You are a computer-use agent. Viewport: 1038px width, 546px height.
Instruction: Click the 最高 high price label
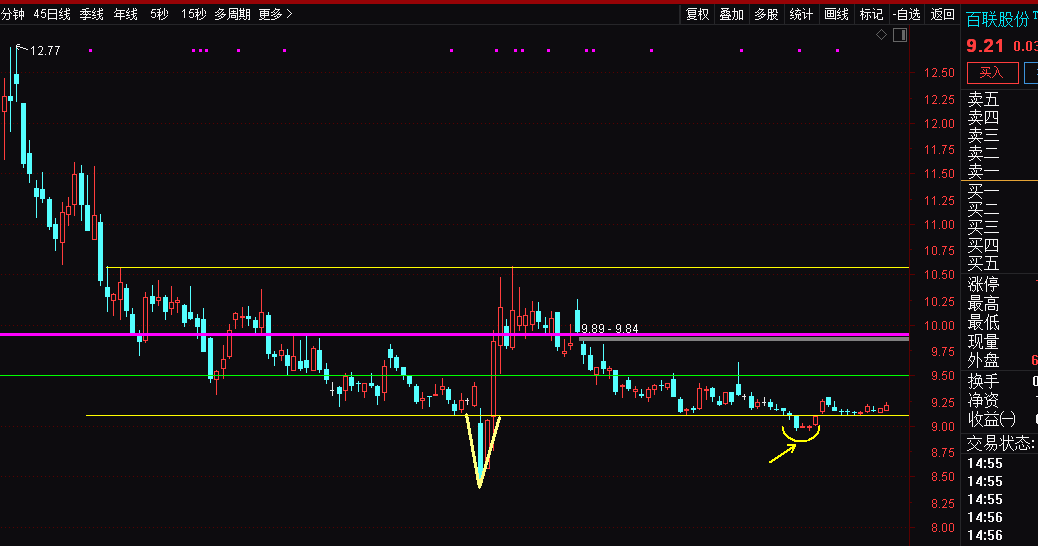point(983,304)
